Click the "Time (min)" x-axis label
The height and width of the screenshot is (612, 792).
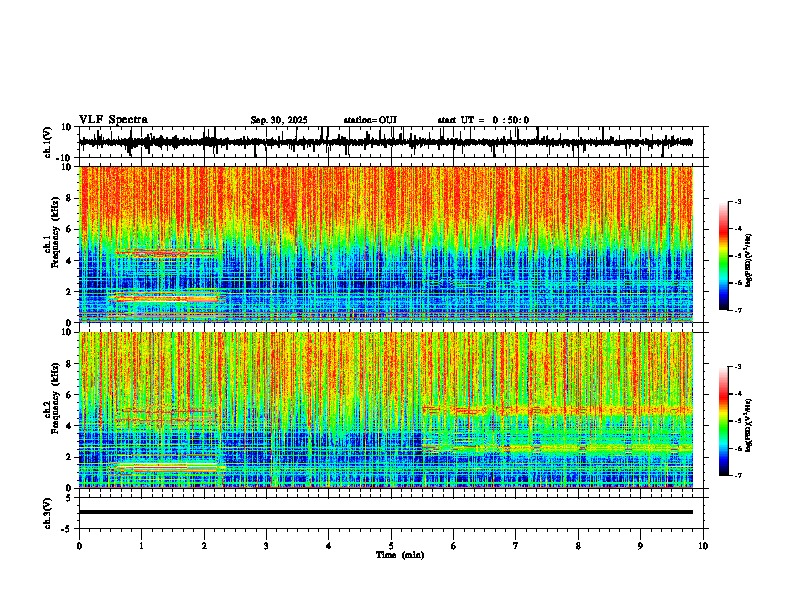click(400, 555)
